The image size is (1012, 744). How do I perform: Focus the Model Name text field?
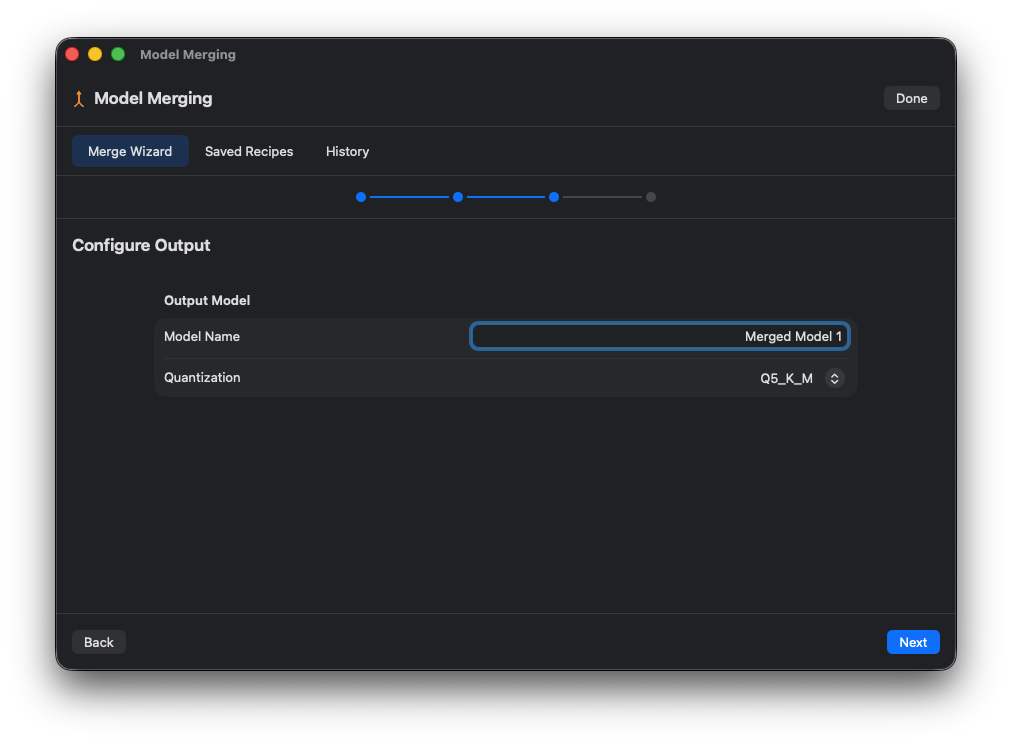click(660, 337)
